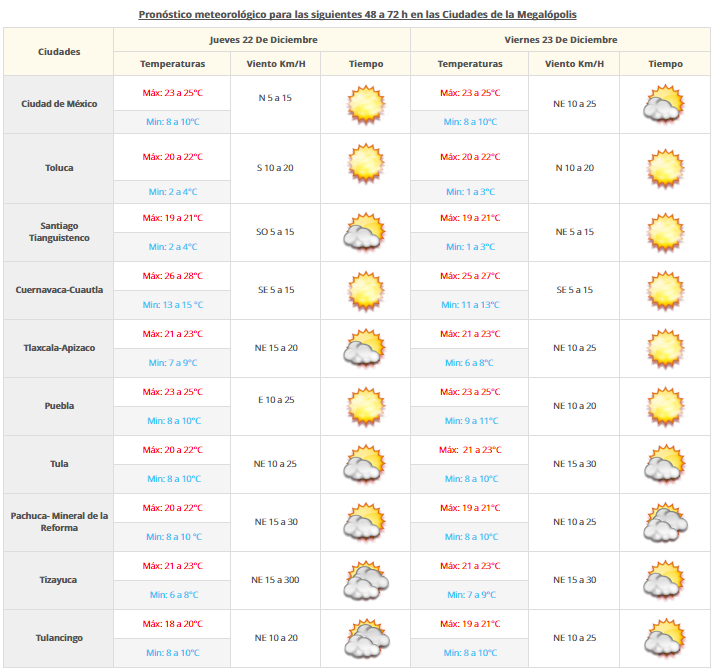This screenshot has height=671, width=714.
Task: Select Friday's sun icon in the Puebla row
Action: click(664, 406)
